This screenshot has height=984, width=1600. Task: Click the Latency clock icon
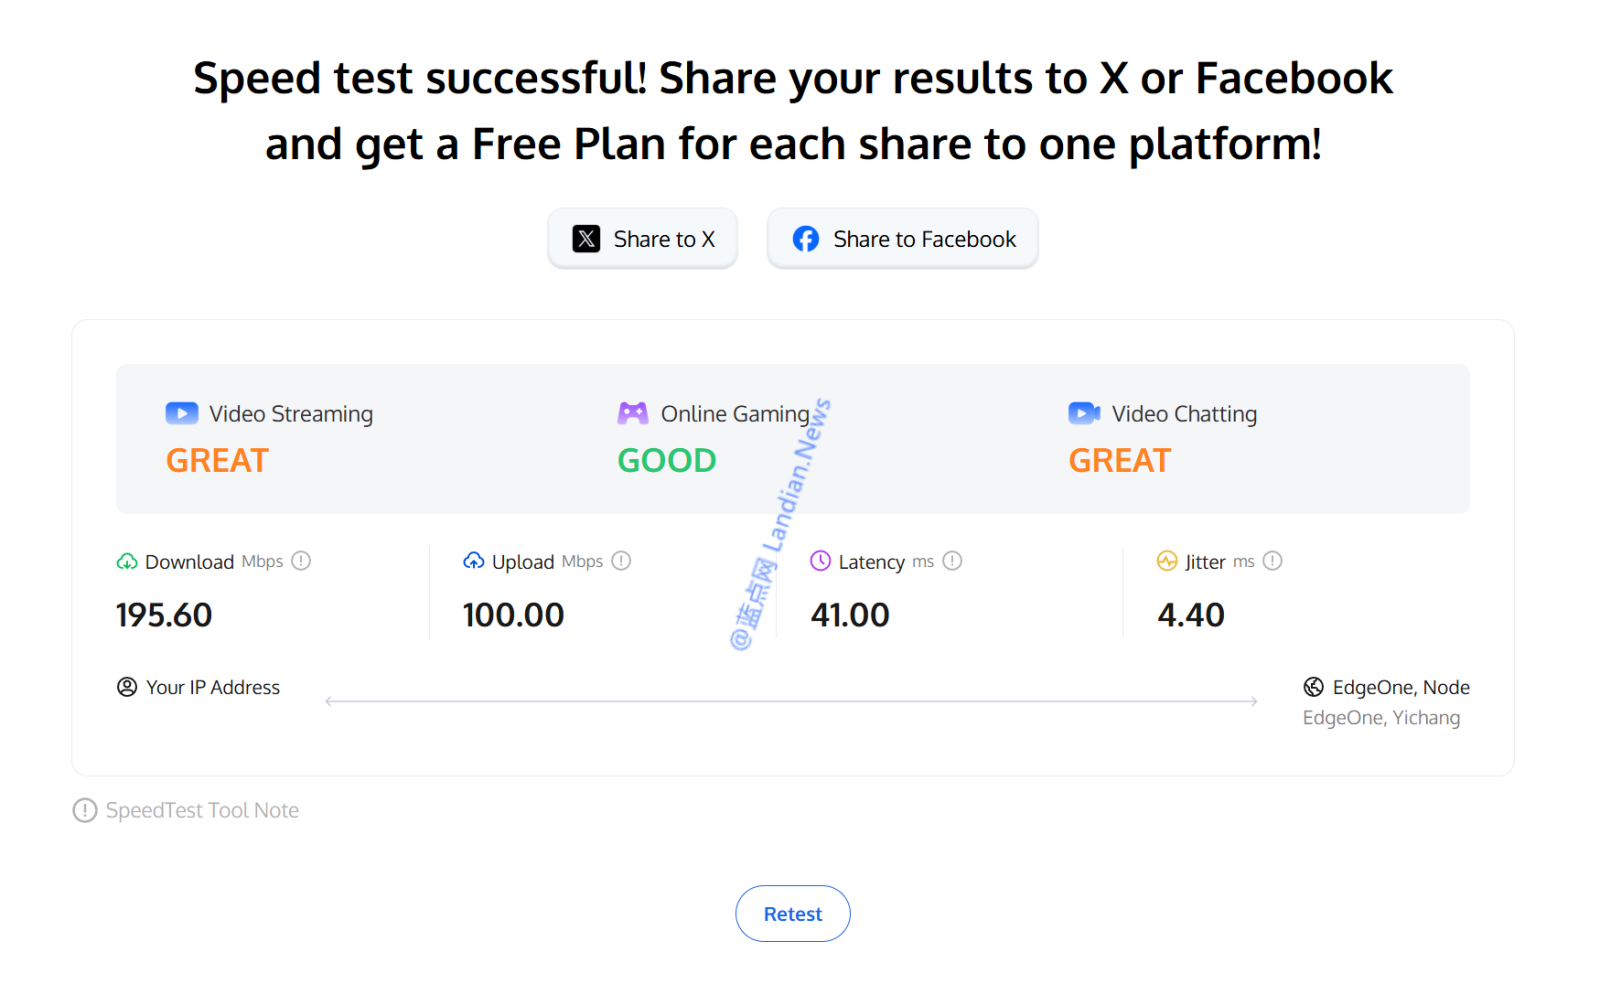point(821,561)
